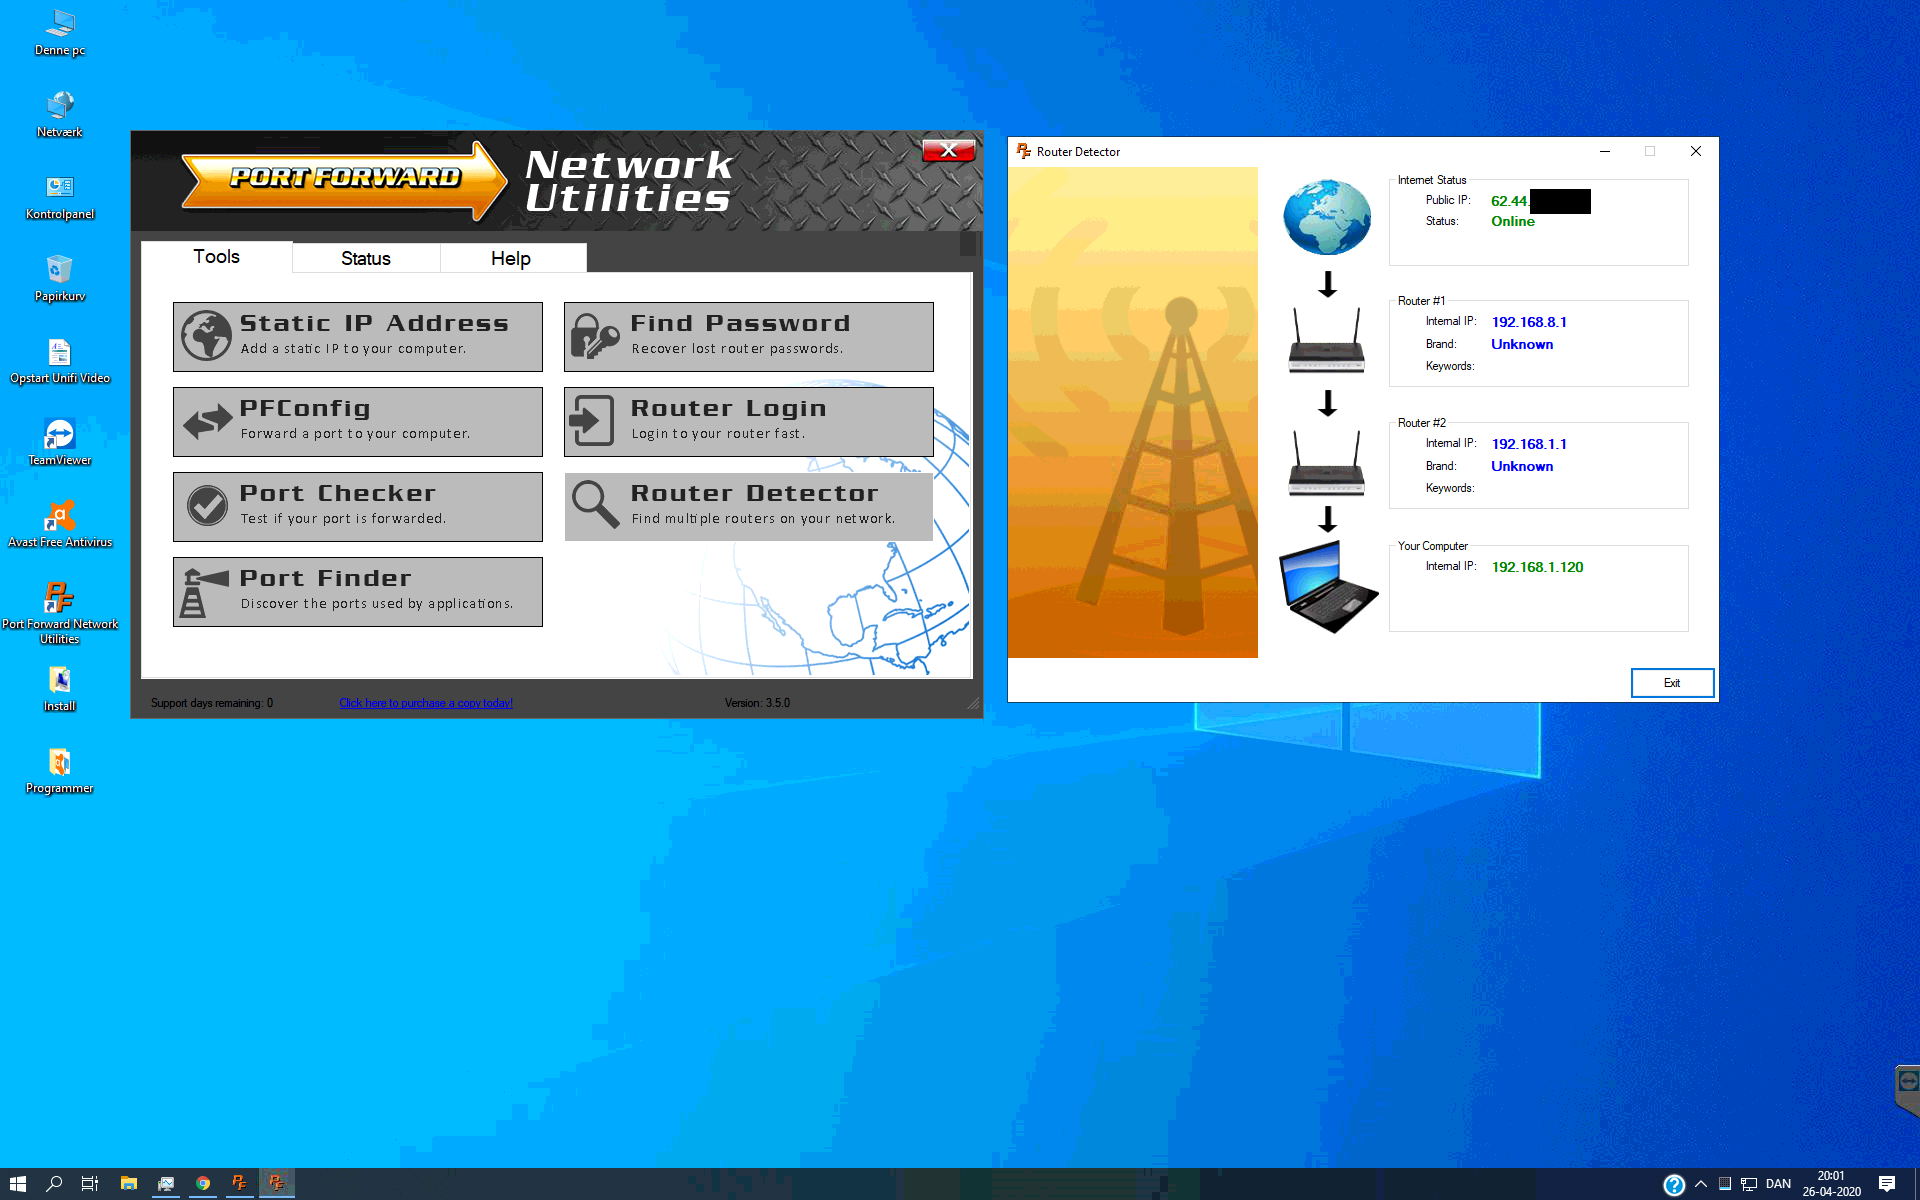The height and width of the screenshot is (1200, 1920).
Task: Close the Router Detector window
Action: (1696, 152)
